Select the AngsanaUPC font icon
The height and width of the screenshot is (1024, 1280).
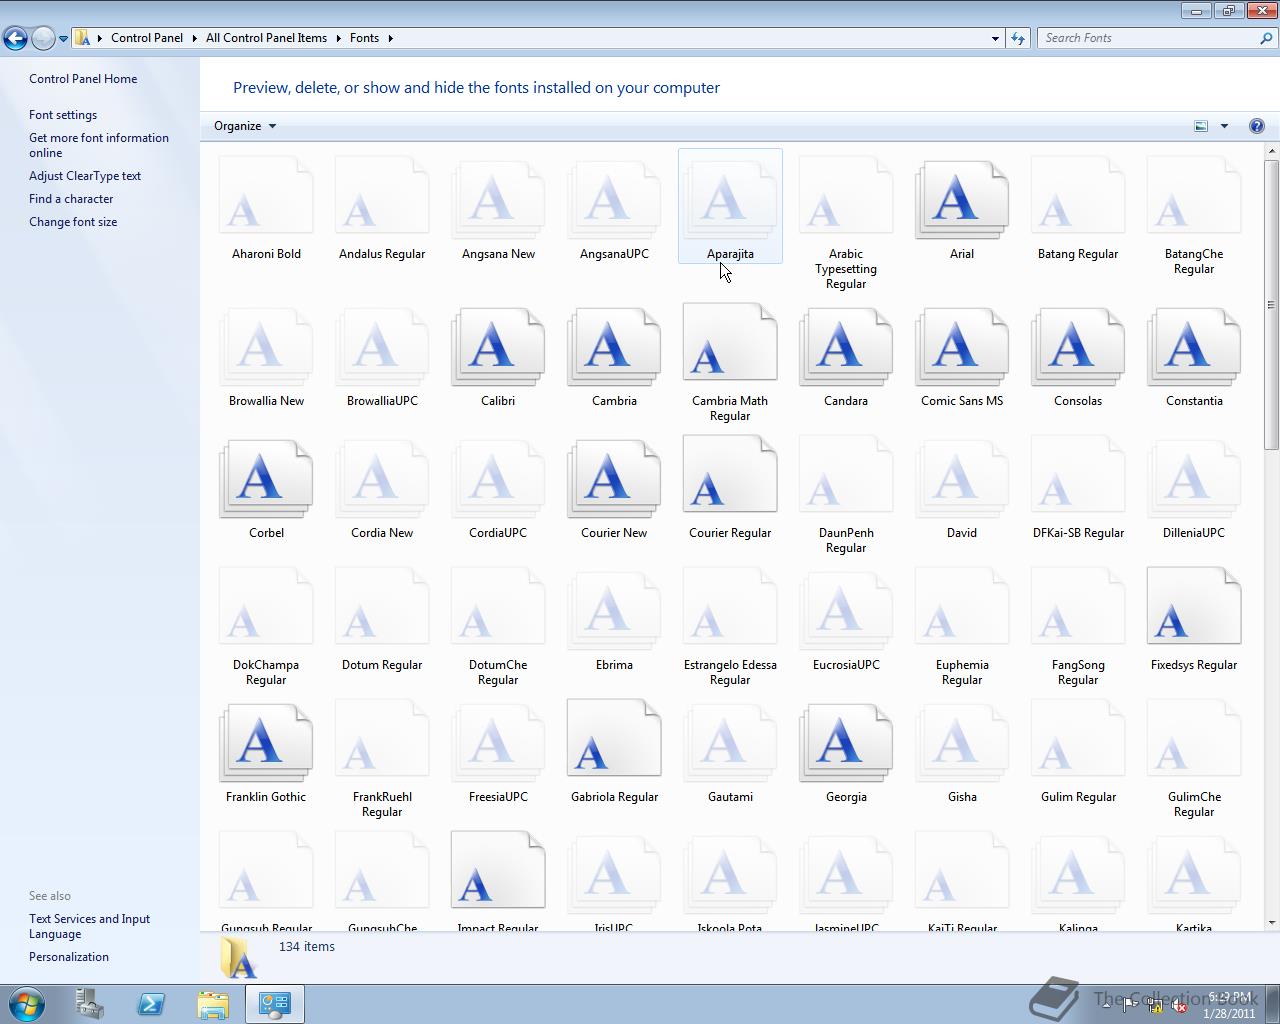(x=614, y=199)
